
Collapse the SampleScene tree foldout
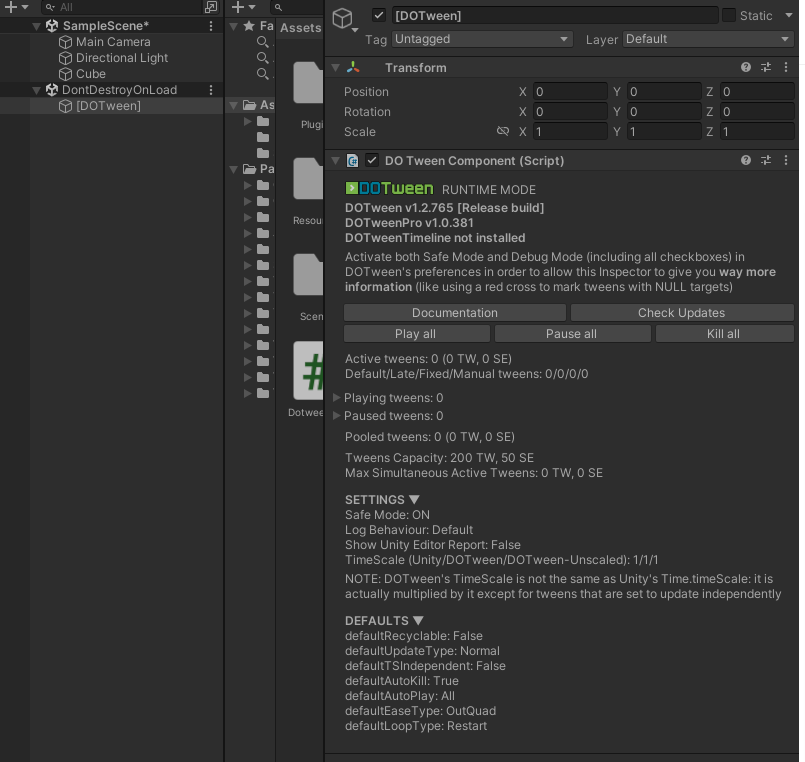(36, 26)
